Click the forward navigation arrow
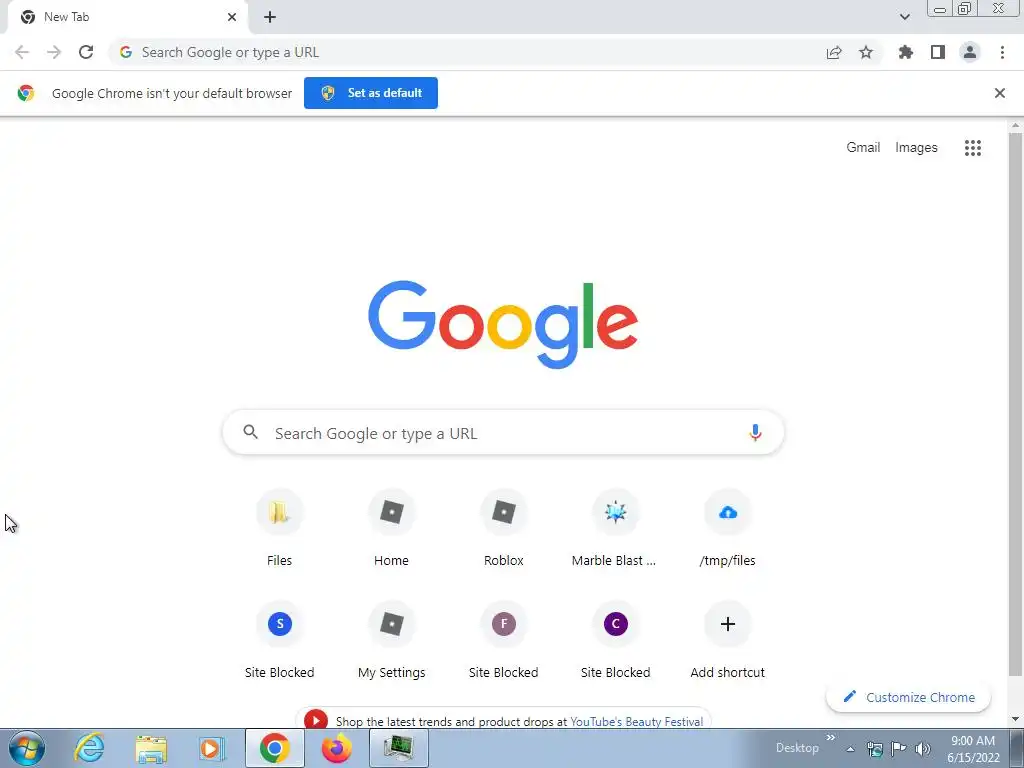Screen dimensions: 1024x768 (54, 52)
